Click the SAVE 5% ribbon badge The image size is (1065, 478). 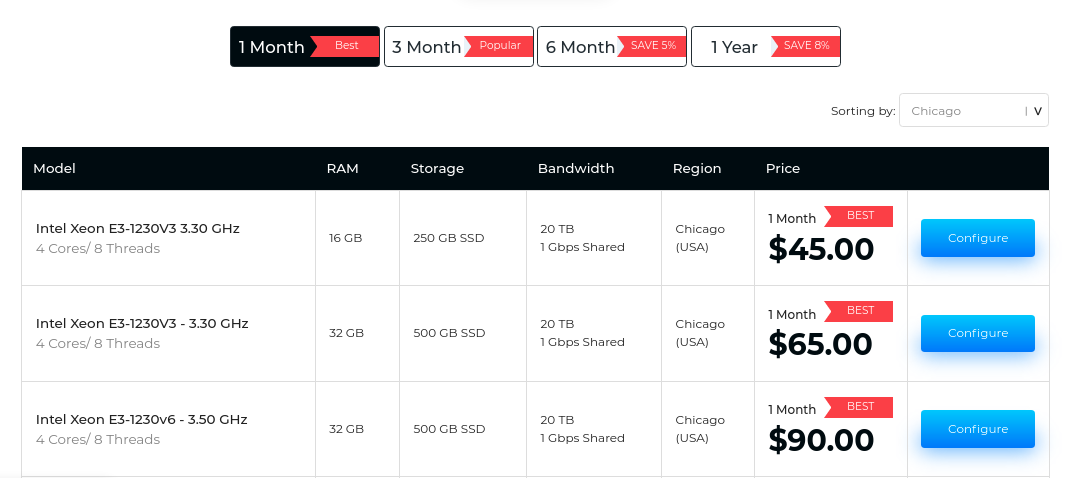coord(651,46)
